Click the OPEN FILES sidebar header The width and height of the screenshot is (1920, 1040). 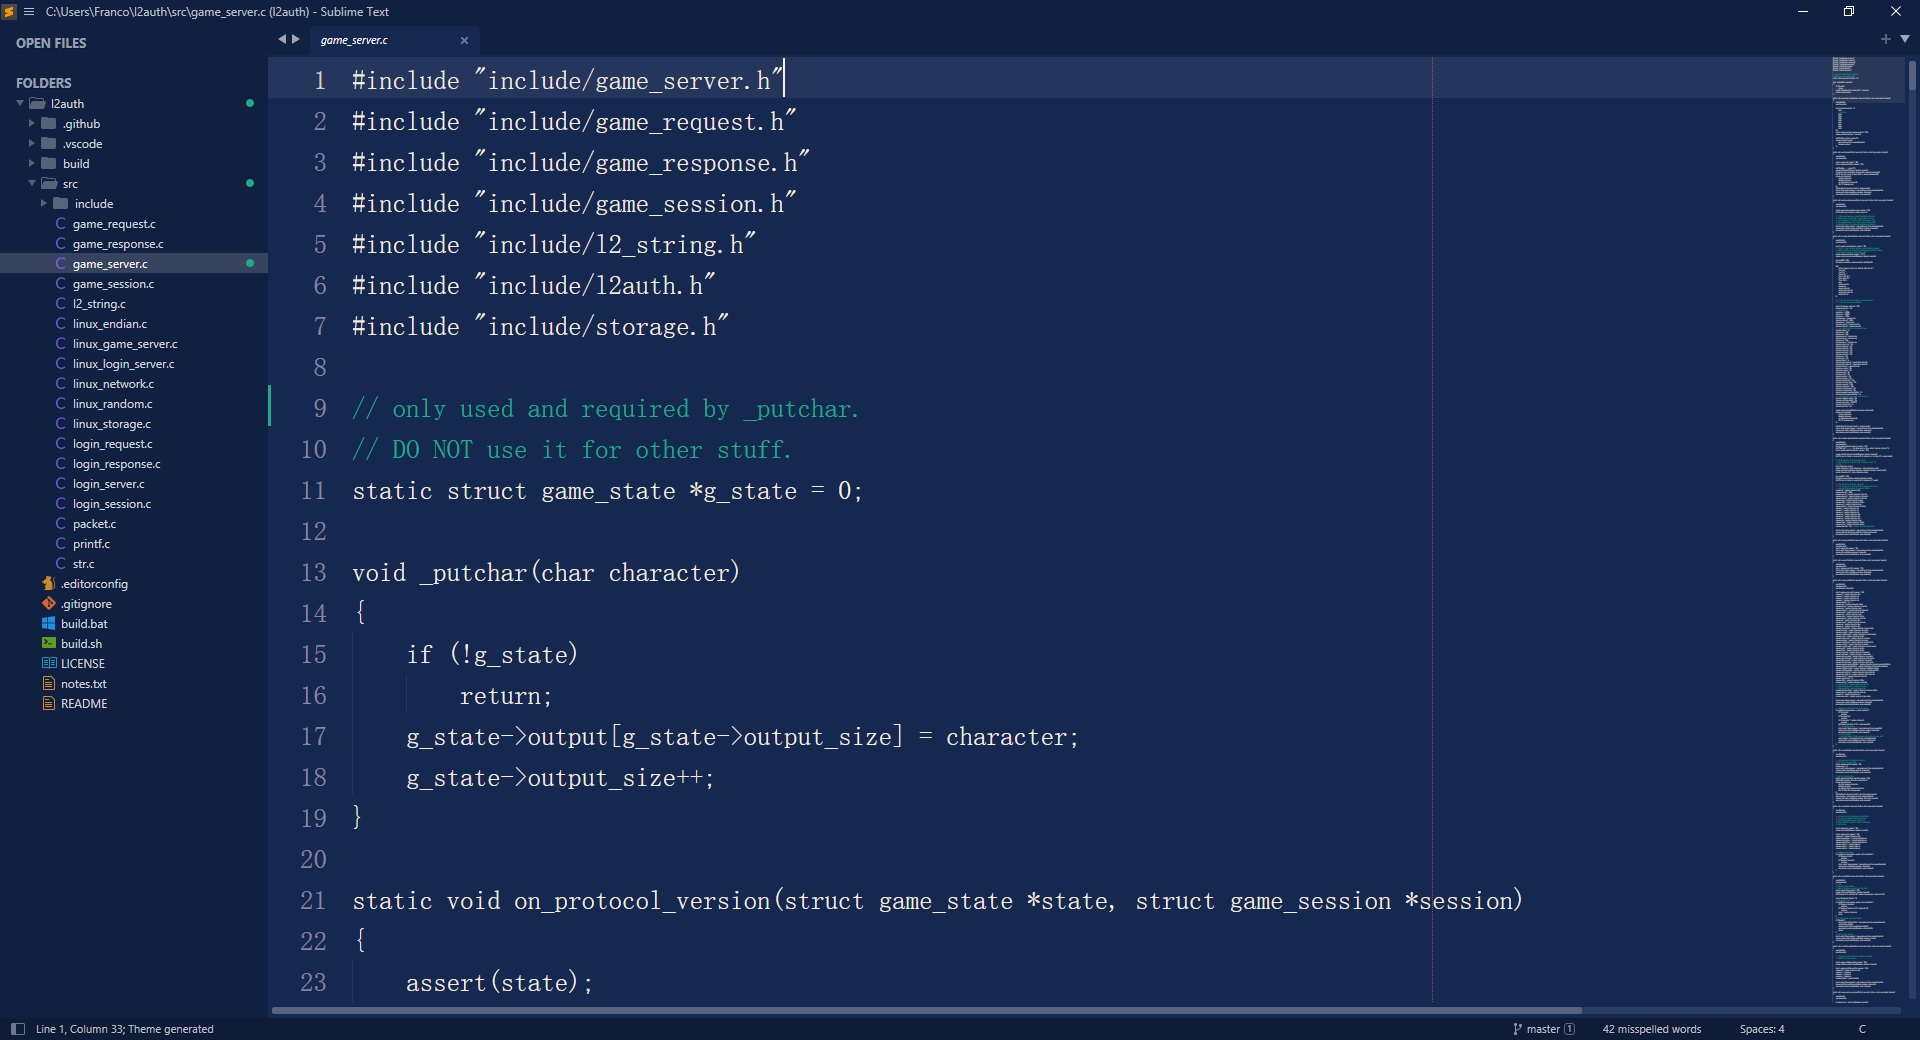51,43
